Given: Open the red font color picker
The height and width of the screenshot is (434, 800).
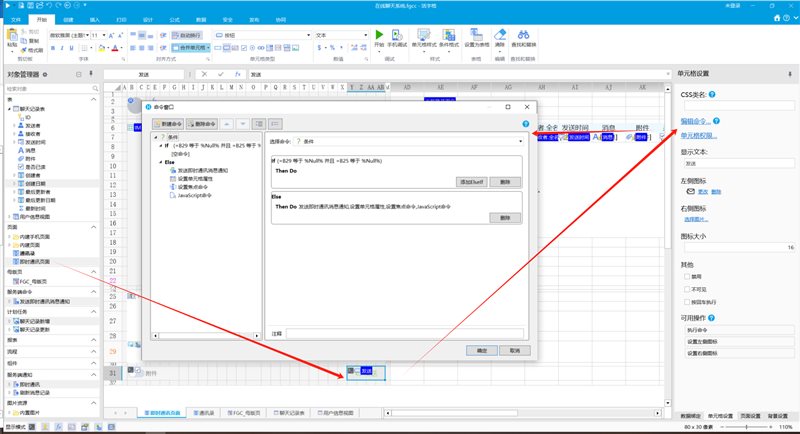Looking at the screenshot, I should (x=116, y=48).
